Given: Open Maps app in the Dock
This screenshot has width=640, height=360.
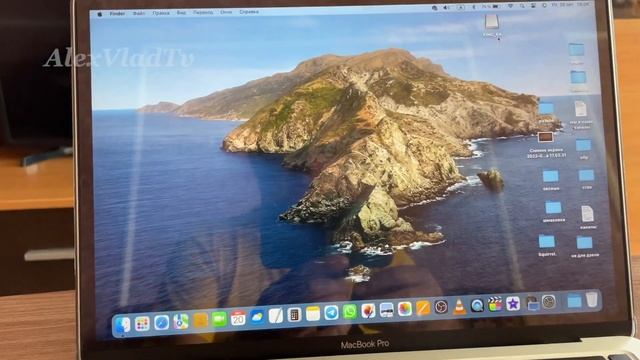Looking at the screenshot, I should [181, 322].
